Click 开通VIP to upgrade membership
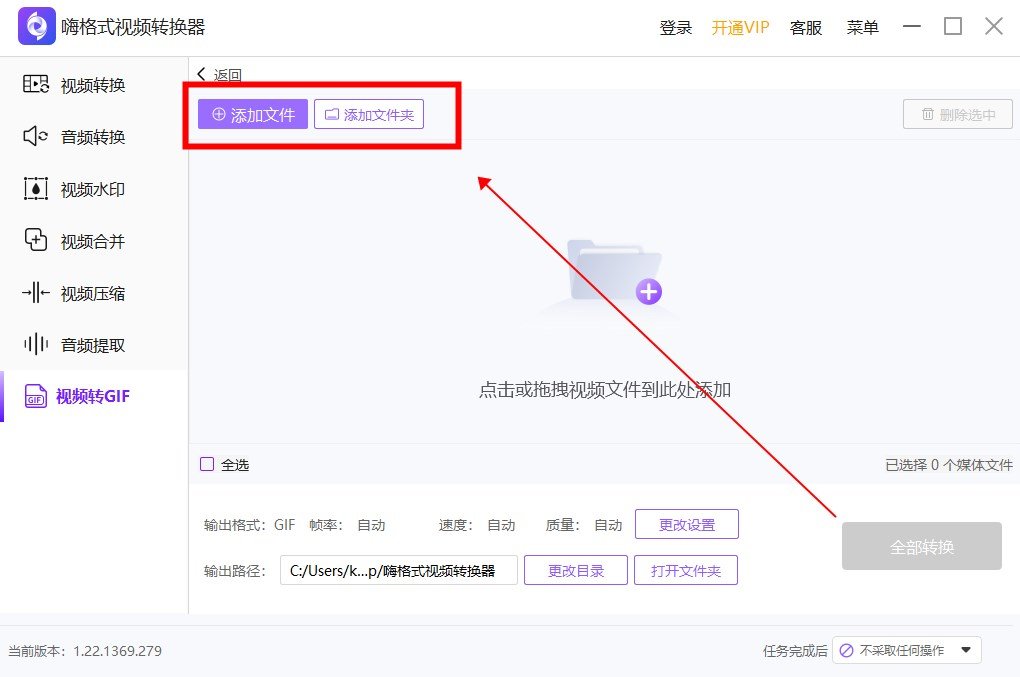Image resolution: width=1020 pixels, height=677 pixels. point(740,27)
